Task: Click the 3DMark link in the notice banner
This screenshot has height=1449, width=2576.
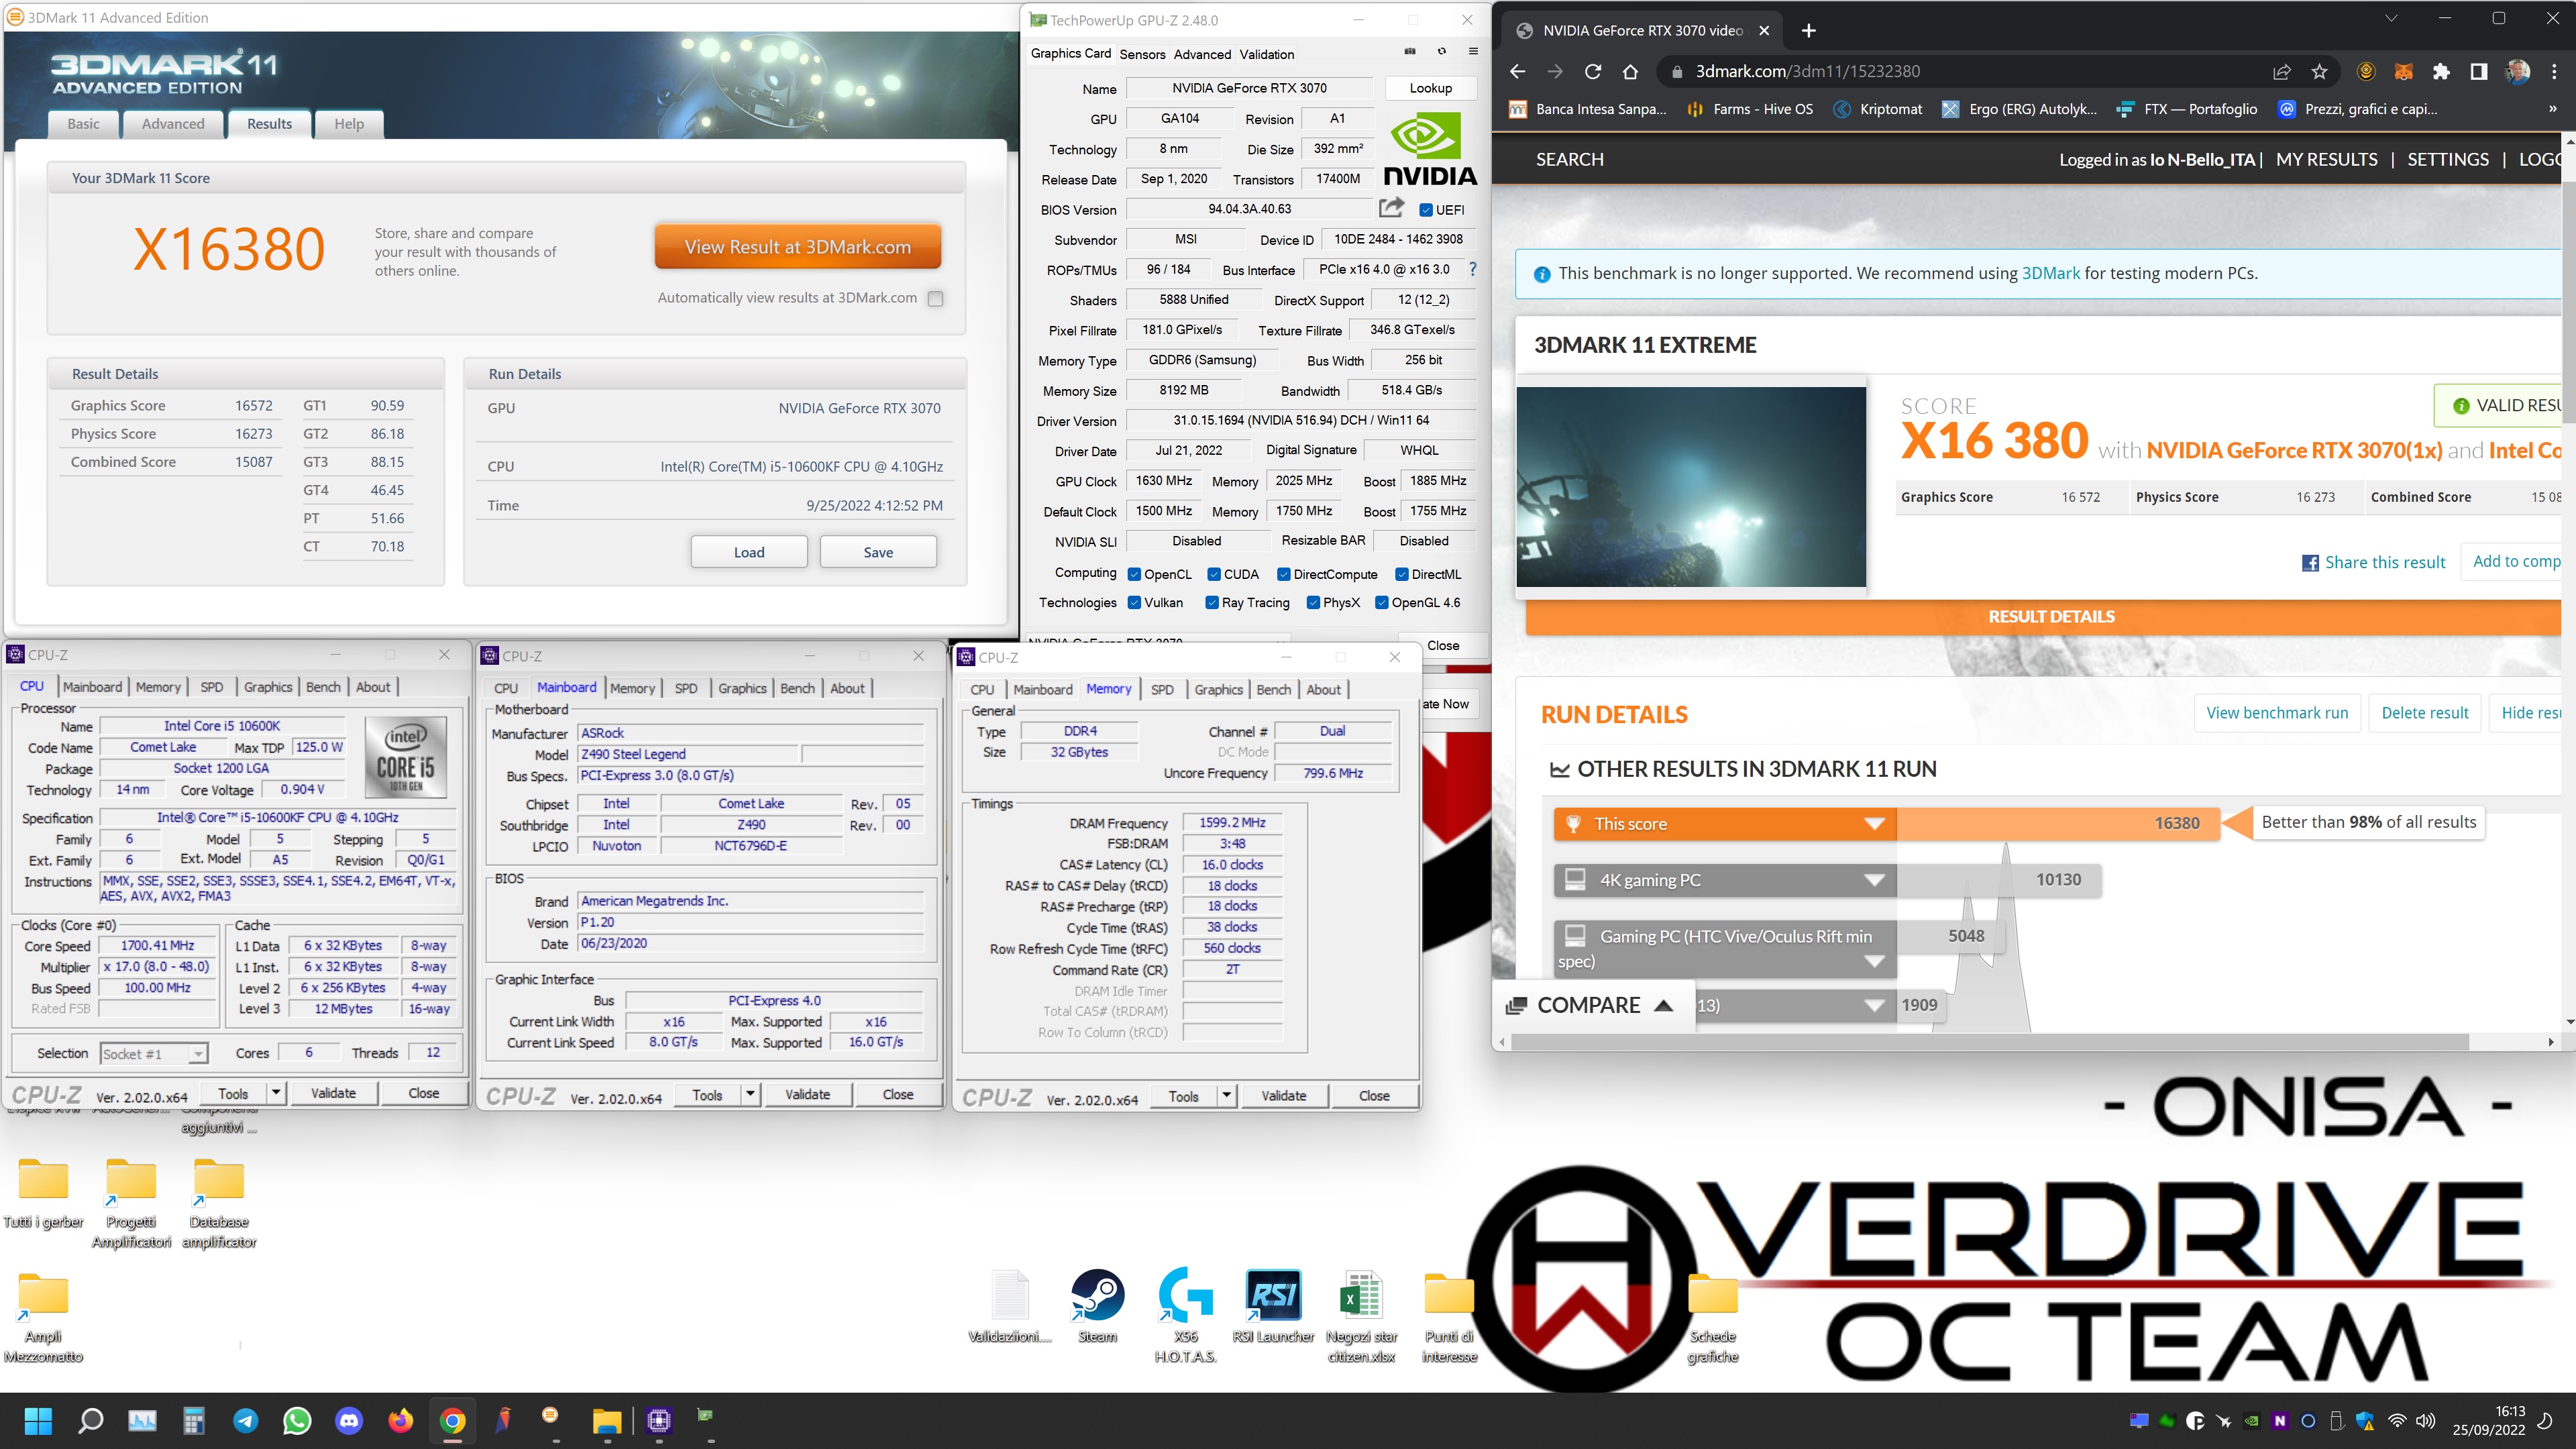Action: click(2050, 273)
